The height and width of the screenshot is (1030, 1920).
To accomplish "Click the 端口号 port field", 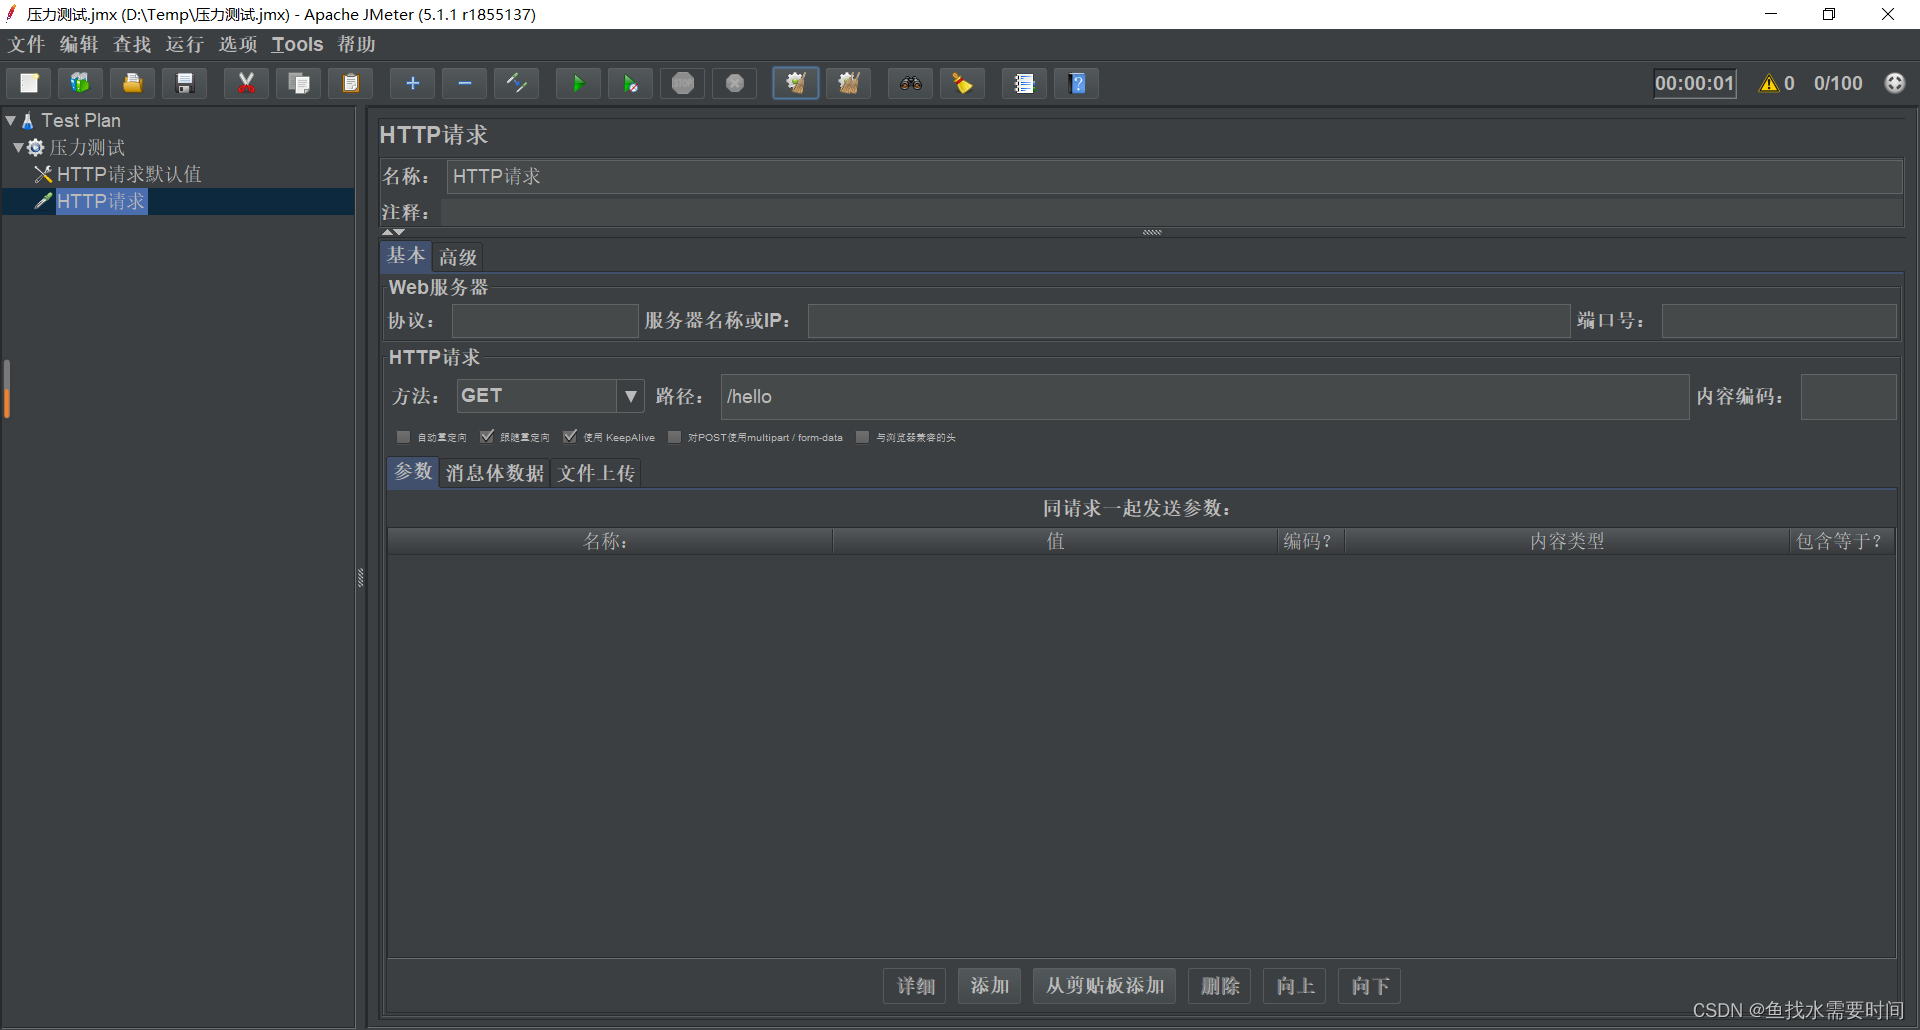I will pos(1779,321).
